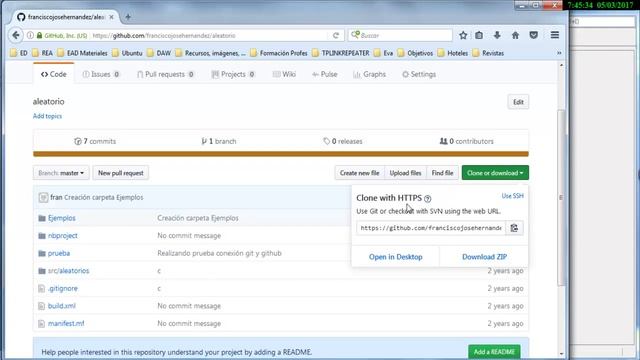Click the Edit description button
Image resolution: width=640 pixels, height=360 pixels.
[x=518, y=102]
